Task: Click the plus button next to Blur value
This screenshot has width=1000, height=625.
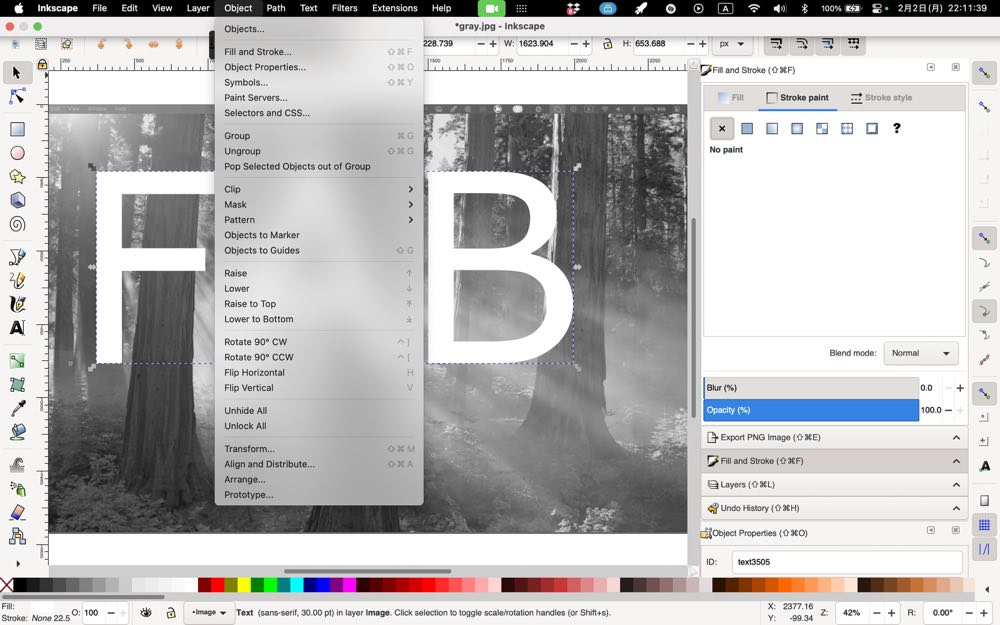Action: pyautogui.click(x=960, y=388)
